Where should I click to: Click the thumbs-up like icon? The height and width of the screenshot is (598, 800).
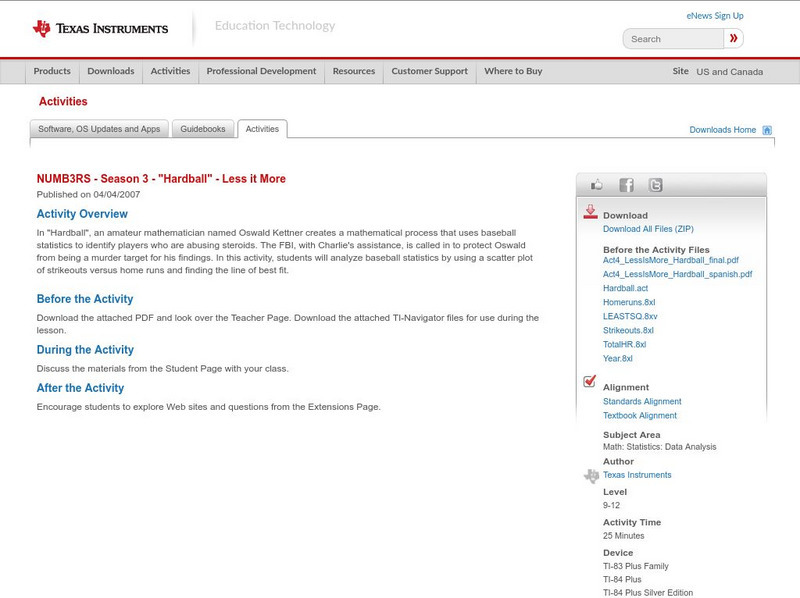596,185
